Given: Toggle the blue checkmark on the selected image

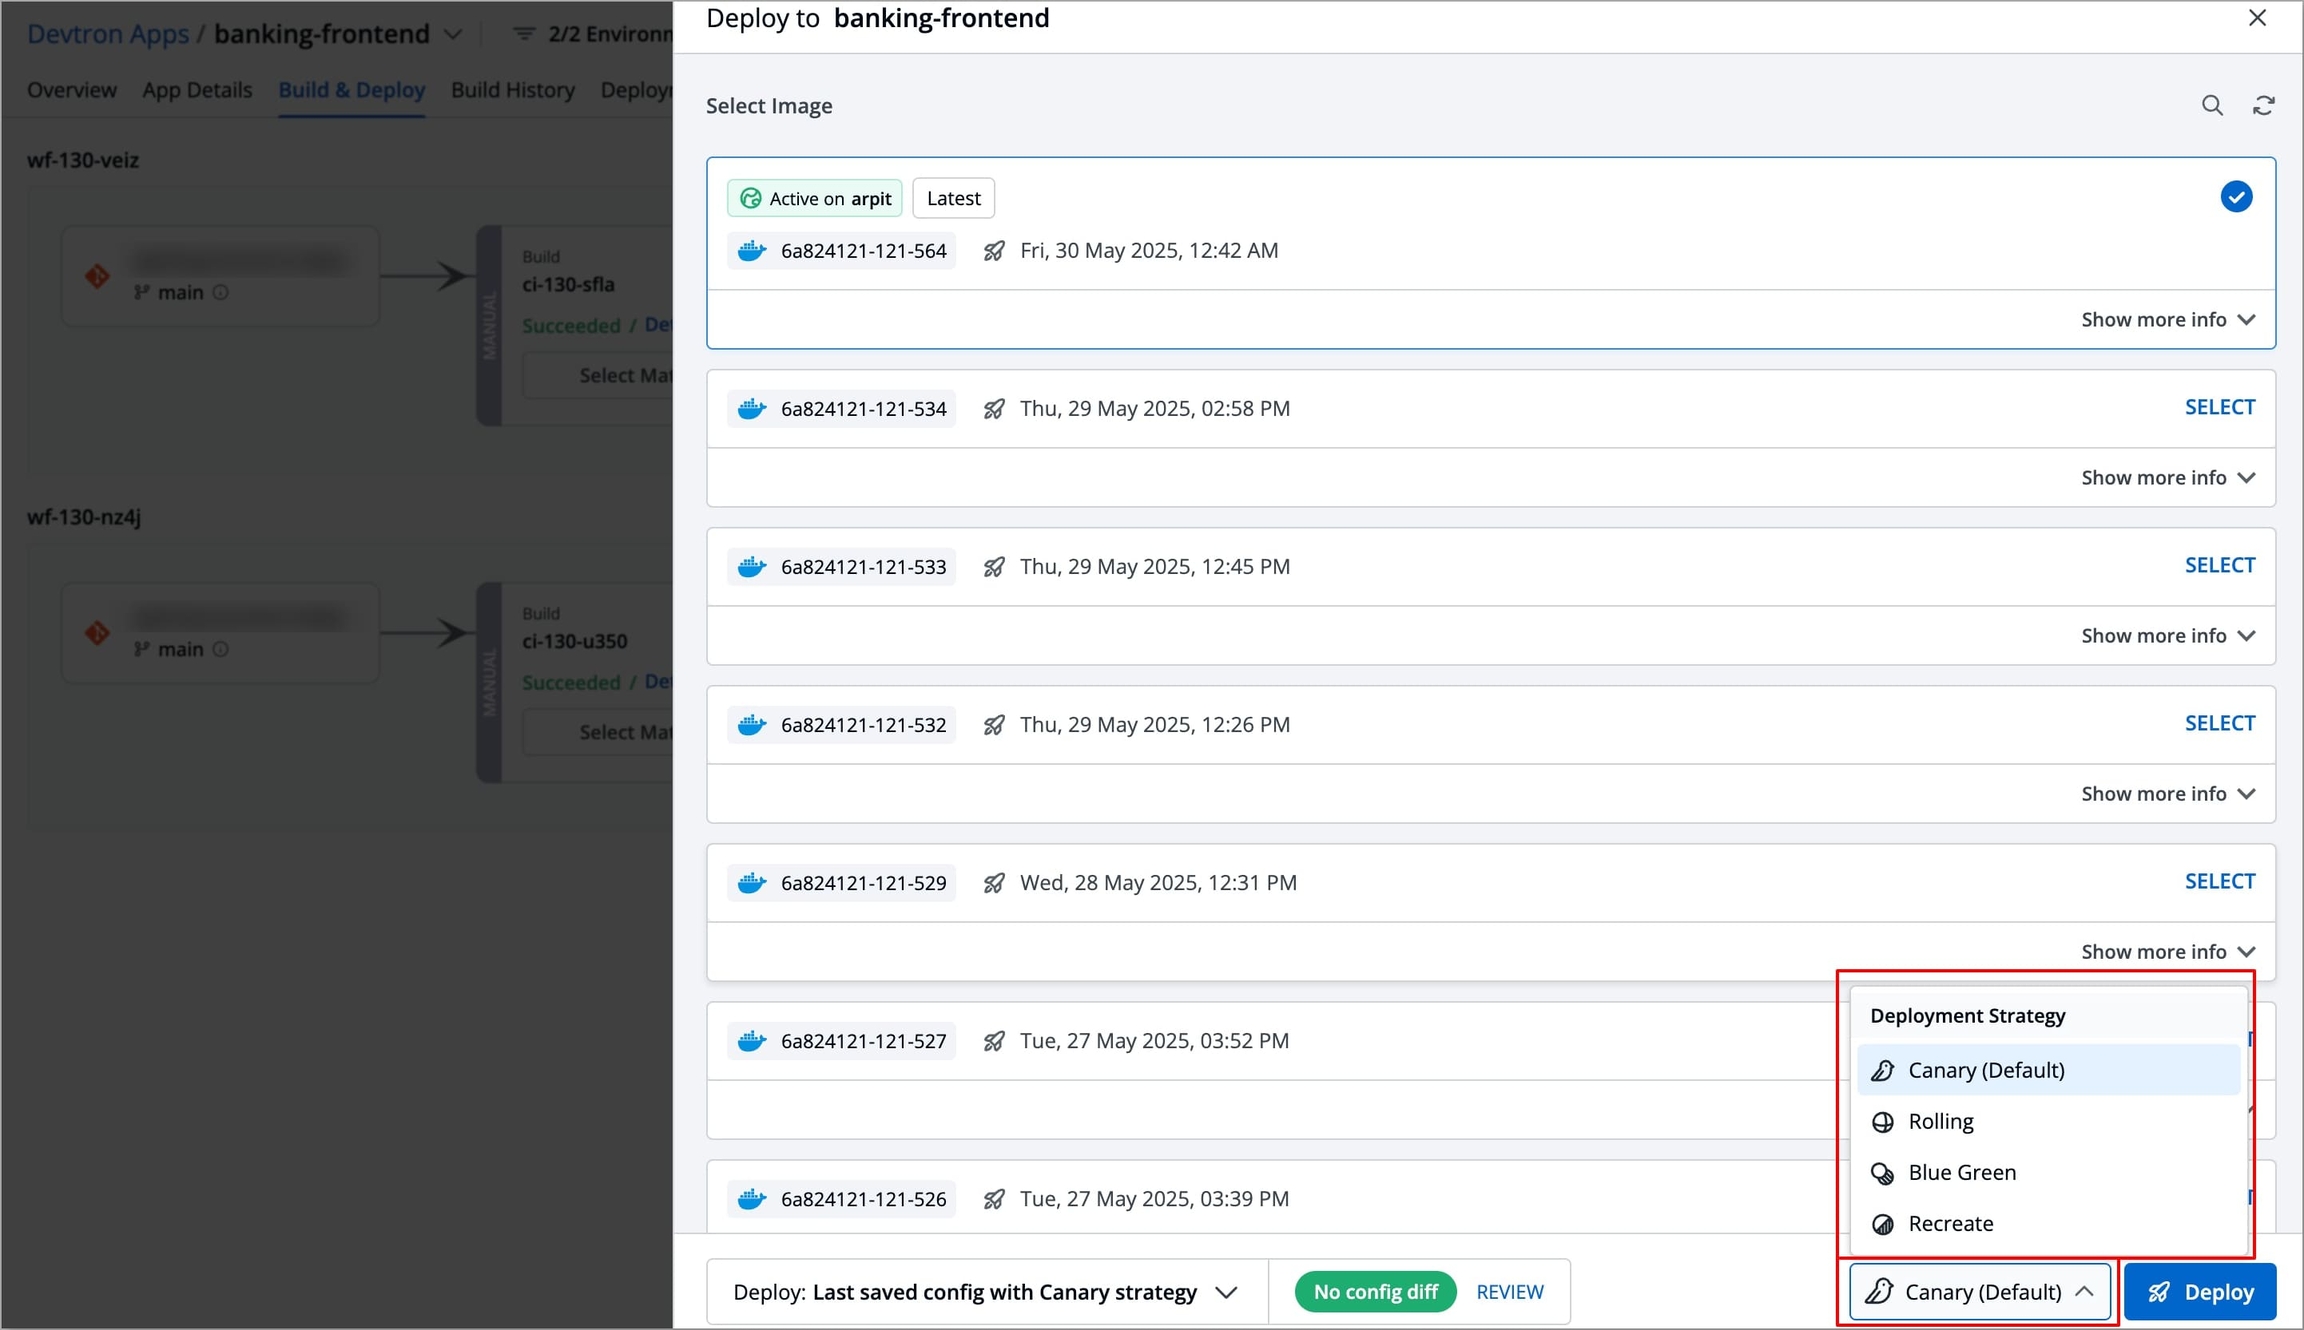Looking at the screenshot, I should [2236, 197].
